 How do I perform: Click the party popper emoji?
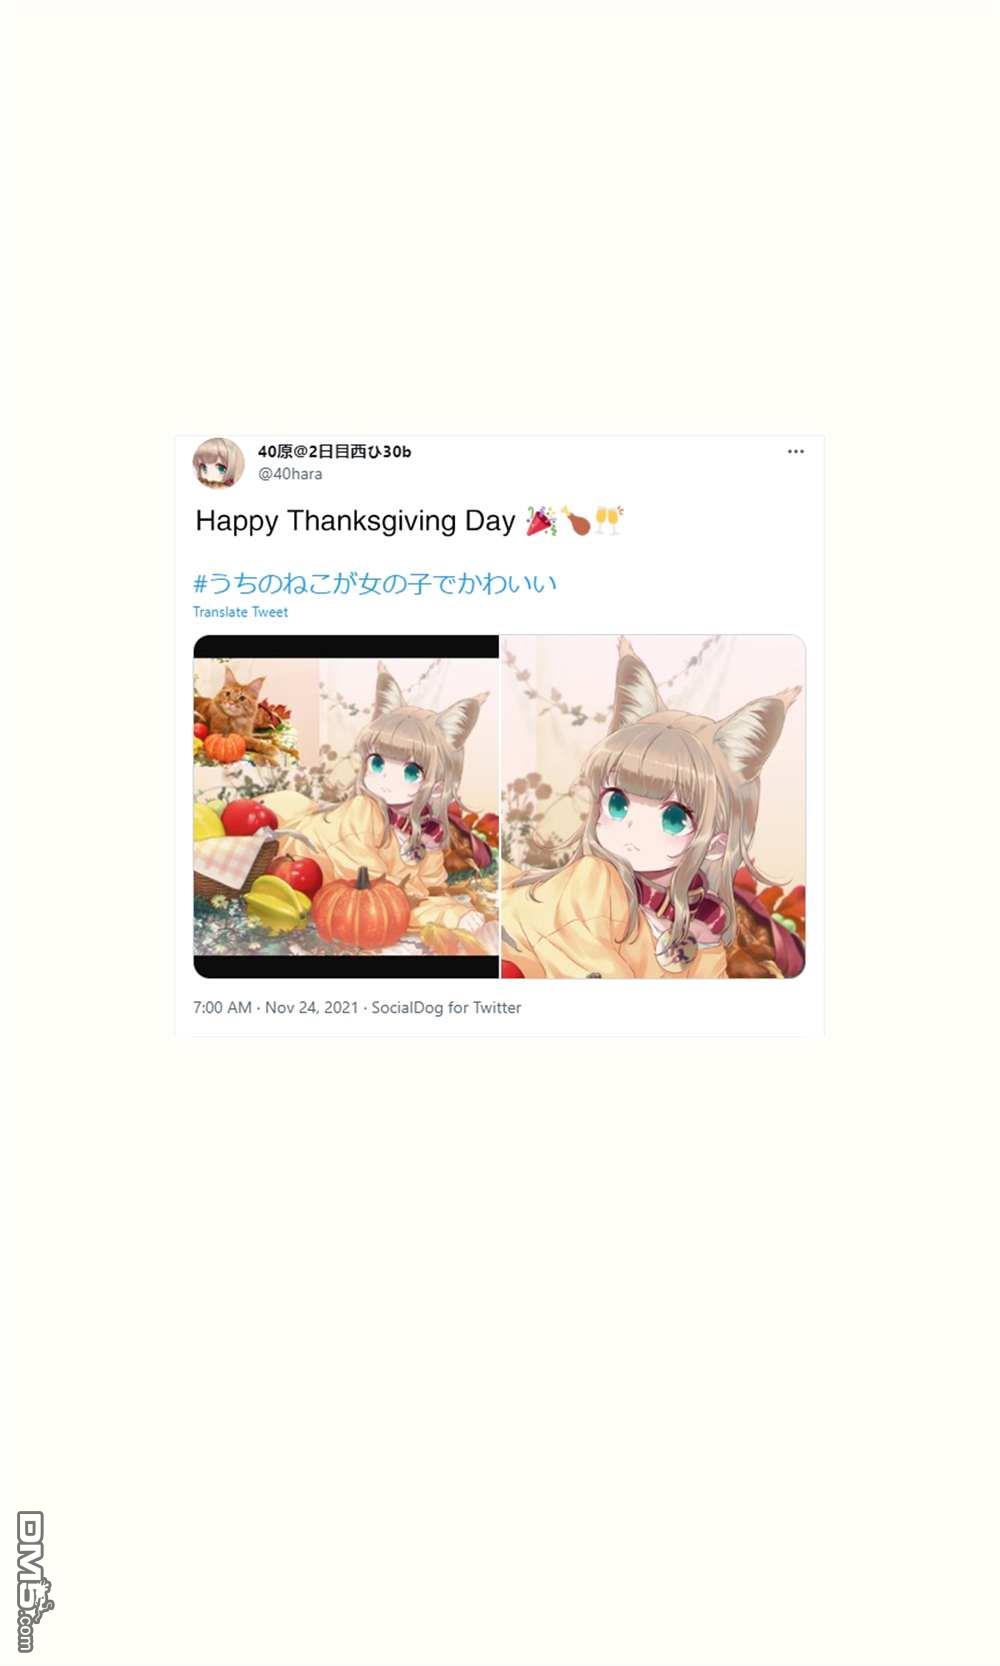(x=541, y=521)
